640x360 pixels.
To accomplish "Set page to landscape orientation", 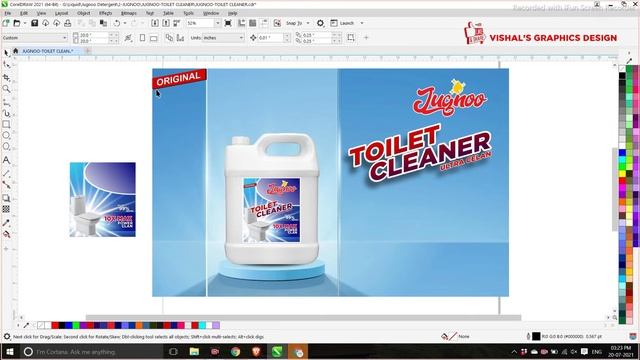I will [153, 38].
